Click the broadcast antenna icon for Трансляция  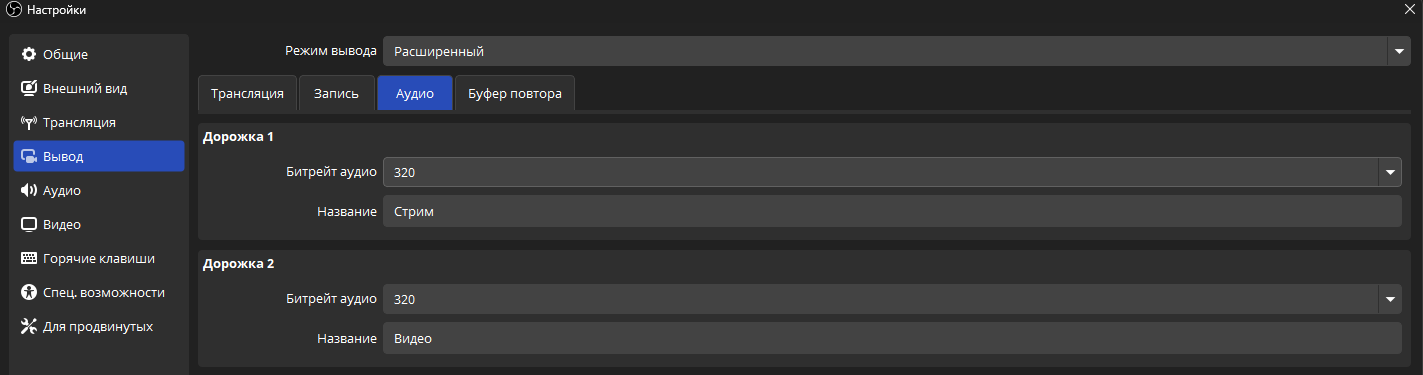(x=29, y=122)
